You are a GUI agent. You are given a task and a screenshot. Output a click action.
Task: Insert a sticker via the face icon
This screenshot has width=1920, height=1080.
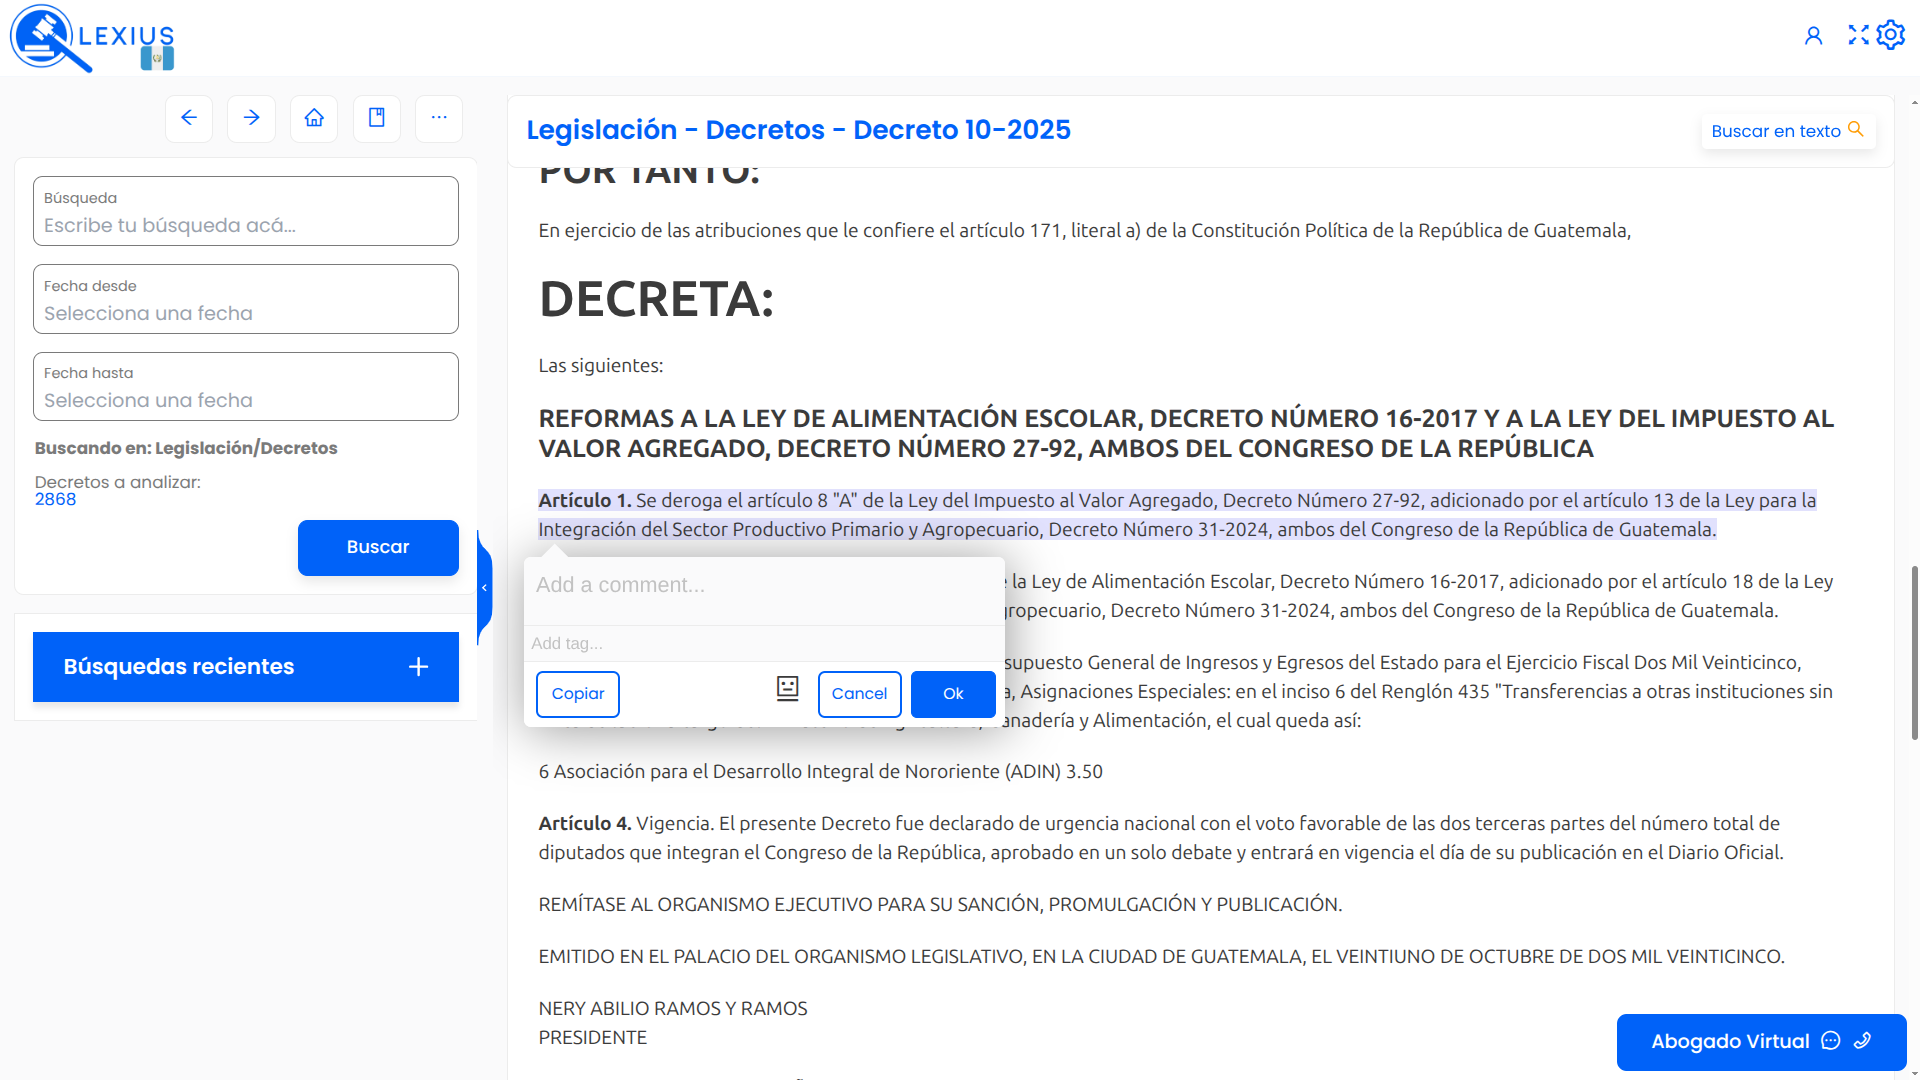coord(787,689)
